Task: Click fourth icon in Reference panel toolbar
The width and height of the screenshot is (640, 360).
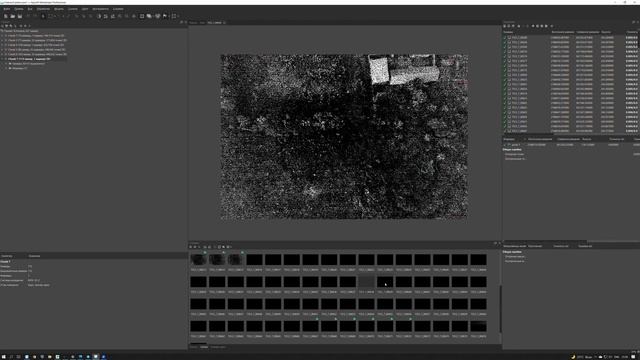Action: (x=519, y=26)
